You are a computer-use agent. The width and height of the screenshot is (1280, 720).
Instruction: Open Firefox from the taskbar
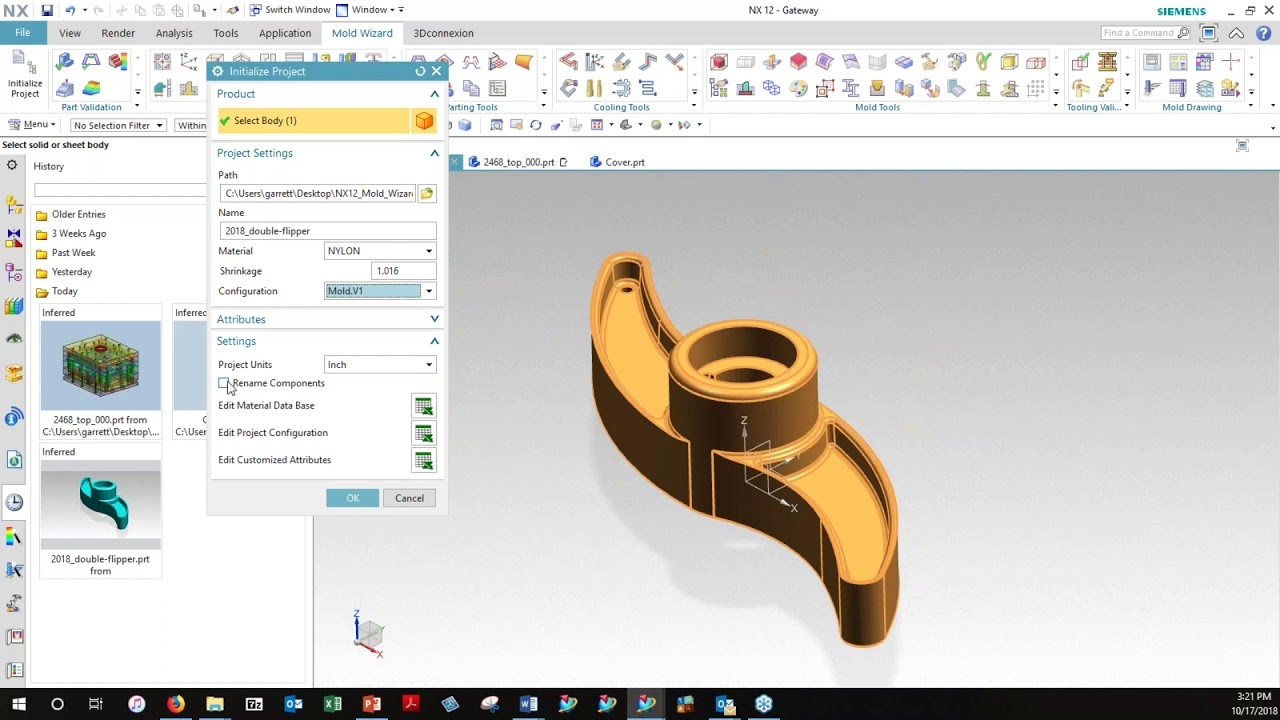pos(176,704)
